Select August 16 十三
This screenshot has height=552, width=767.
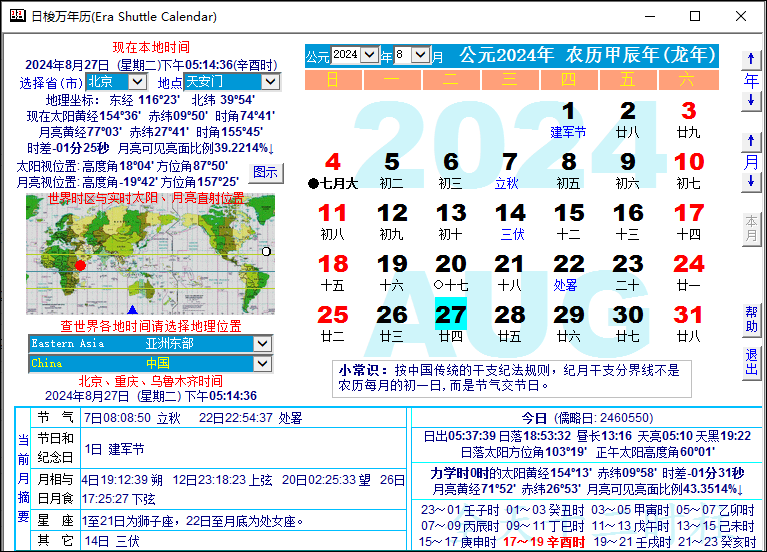click(628, 222)
